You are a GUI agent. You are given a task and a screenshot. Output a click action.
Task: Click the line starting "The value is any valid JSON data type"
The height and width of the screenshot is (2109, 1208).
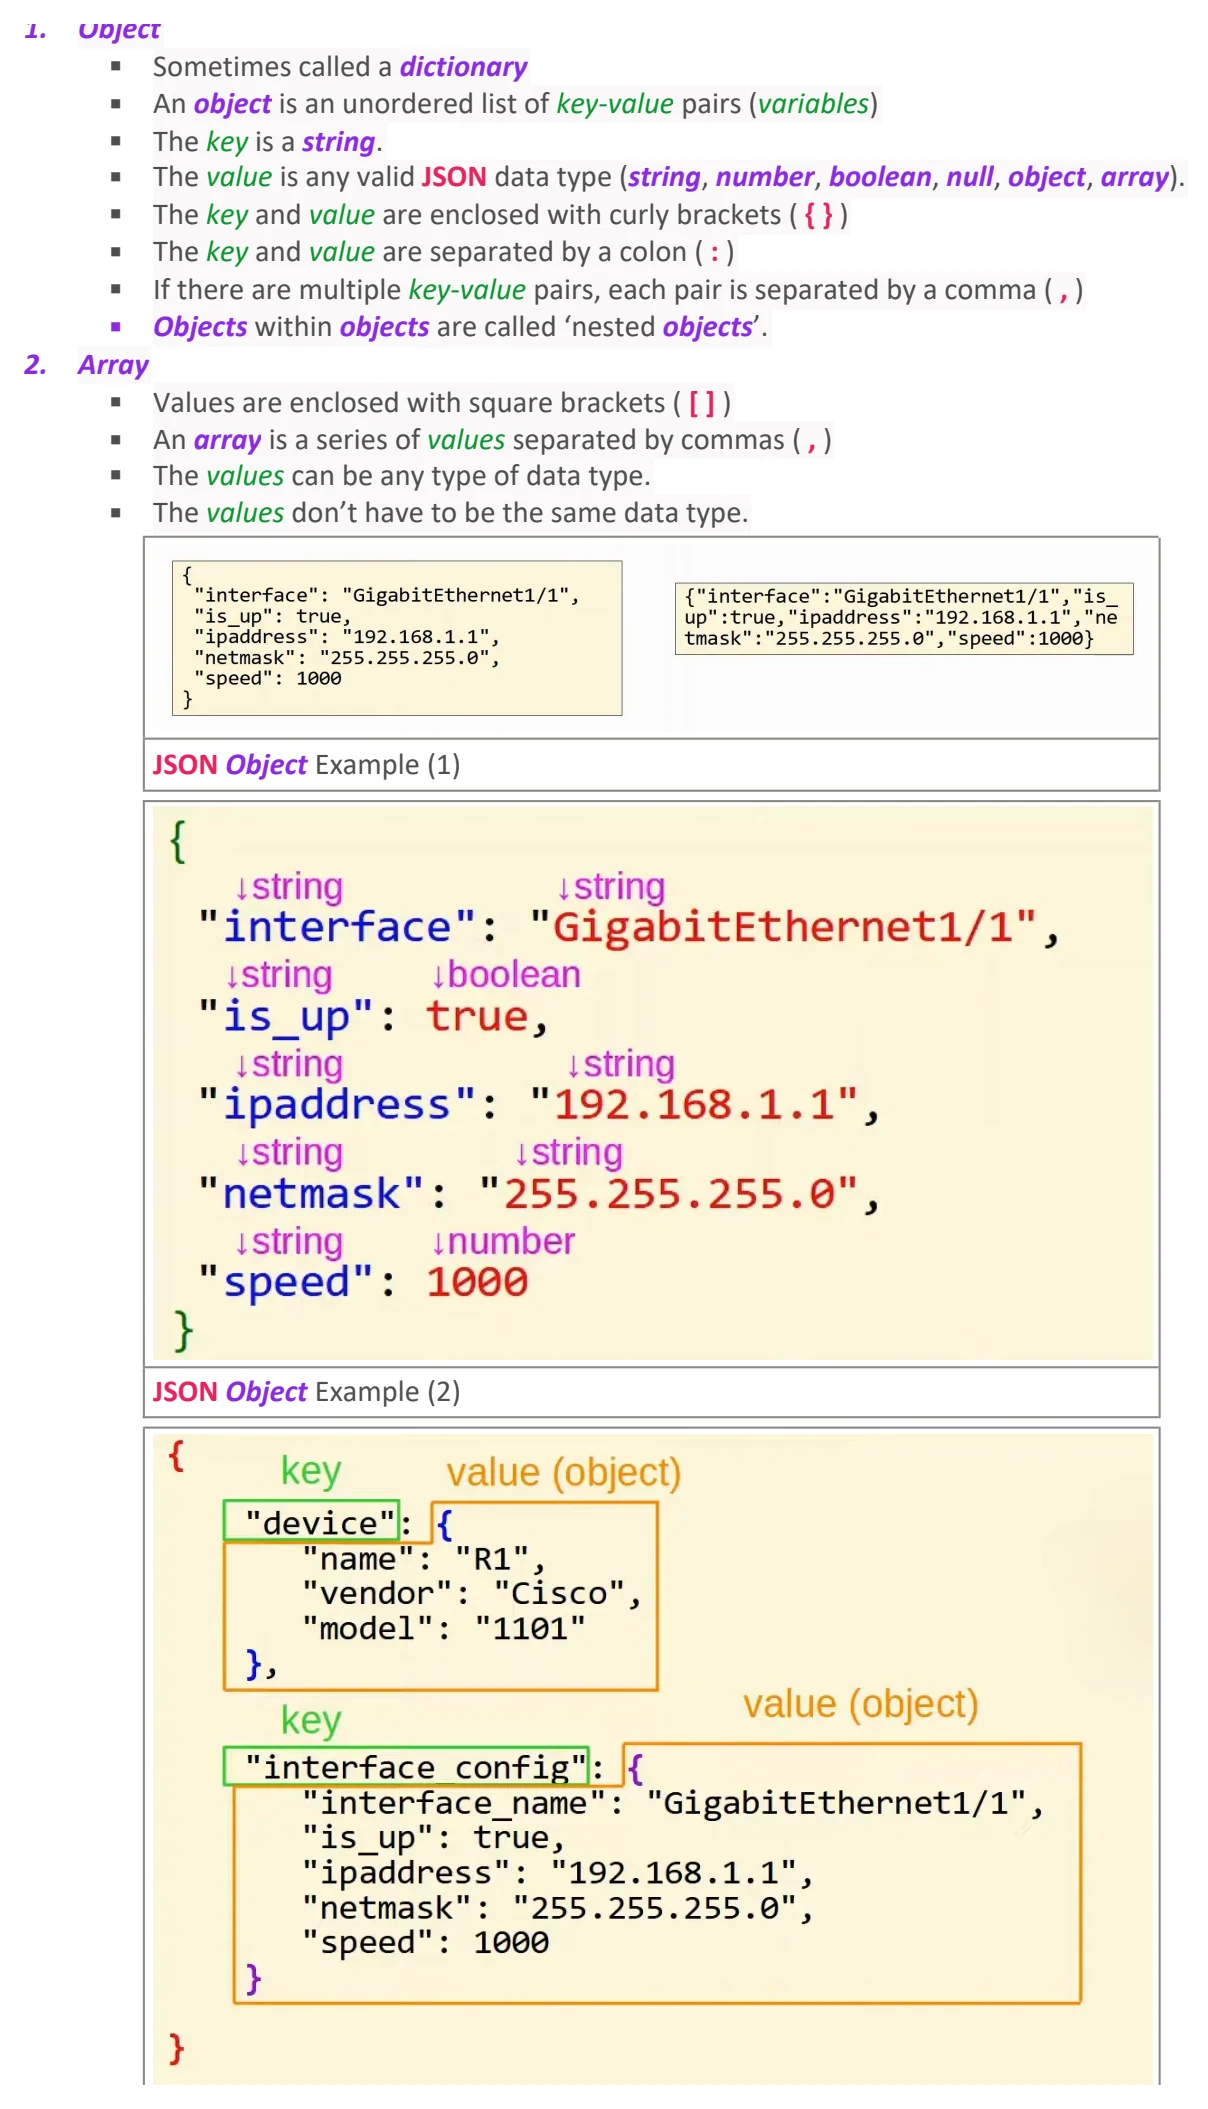(668, 177)
